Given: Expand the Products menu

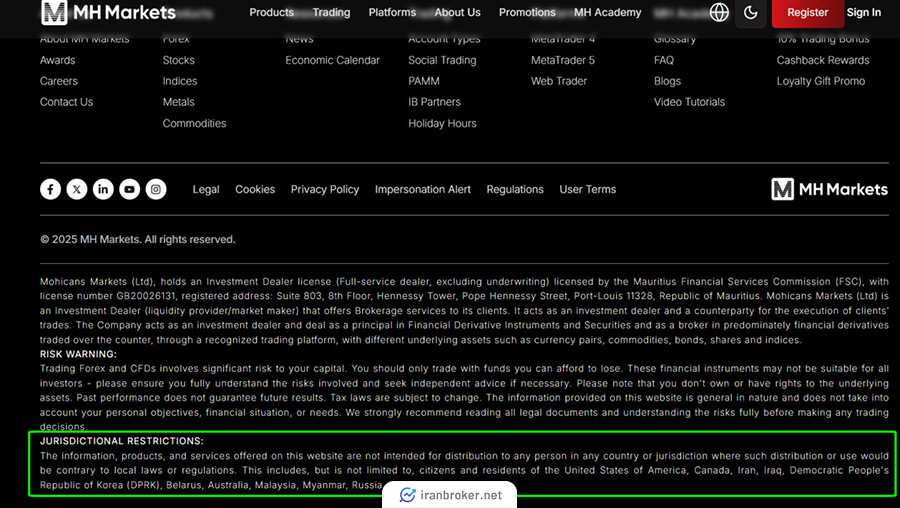Looking at the screenshot, I should (271, 12).
